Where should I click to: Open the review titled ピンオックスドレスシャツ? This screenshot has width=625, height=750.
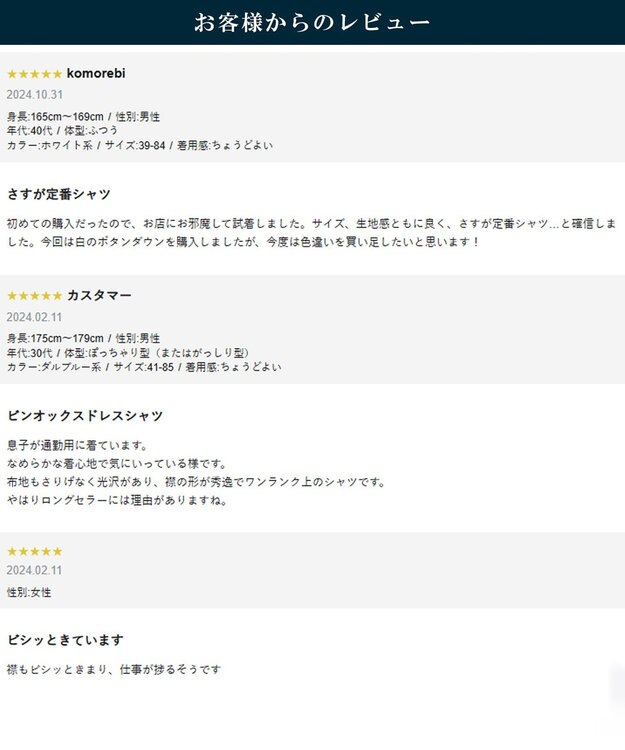(84, 416)
